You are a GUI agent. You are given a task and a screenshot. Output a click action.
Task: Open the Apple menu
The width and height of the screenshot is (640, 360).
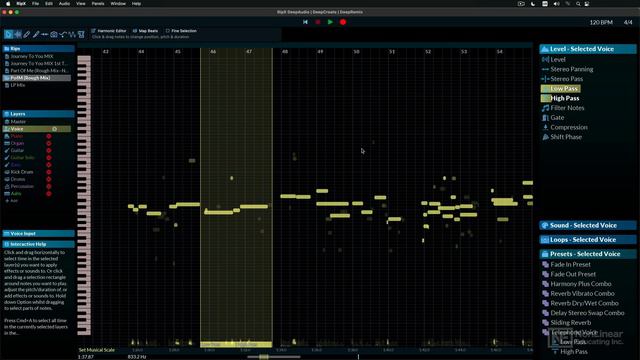pos(8,4)
